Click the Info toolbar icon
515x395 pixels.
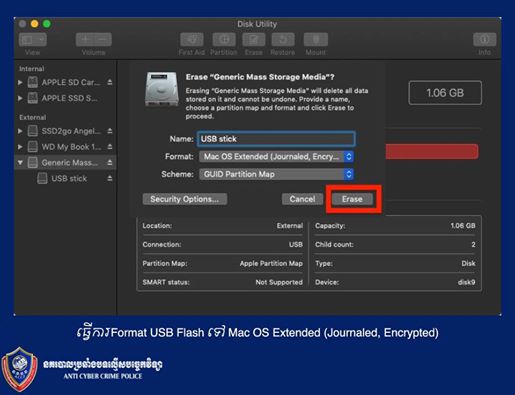pyautogui.click(x=484, y=40)
